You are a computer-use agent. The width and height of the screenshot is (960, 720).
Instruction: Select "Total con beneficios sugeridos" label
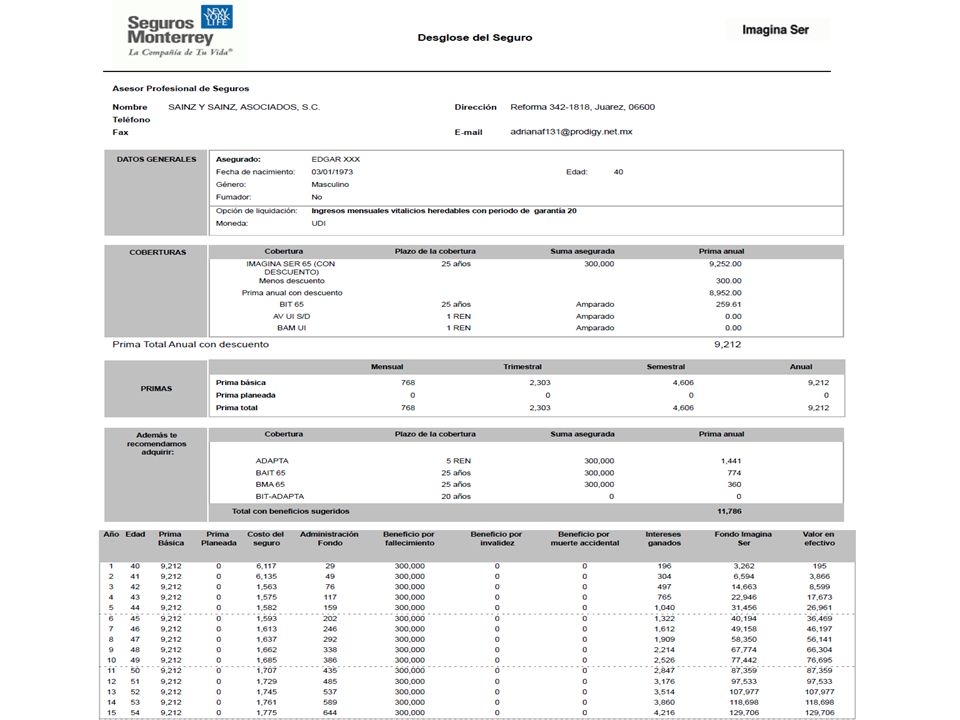click(290, 511)
